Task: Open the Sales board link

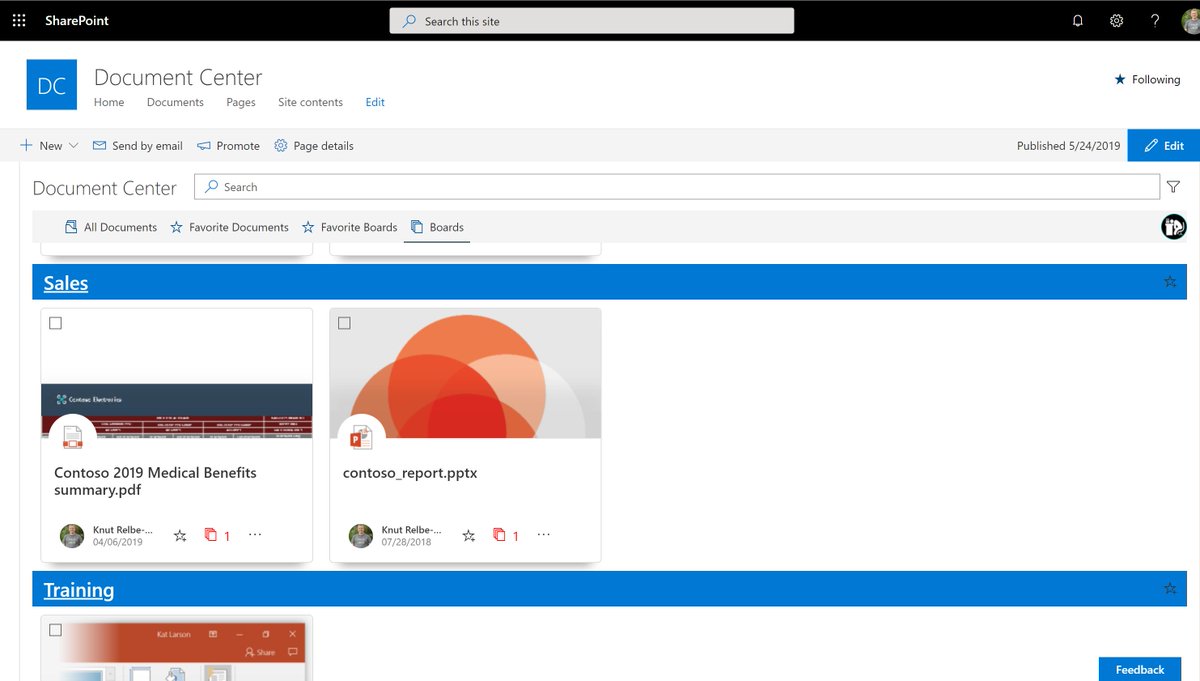Action: tap(65, 283)
